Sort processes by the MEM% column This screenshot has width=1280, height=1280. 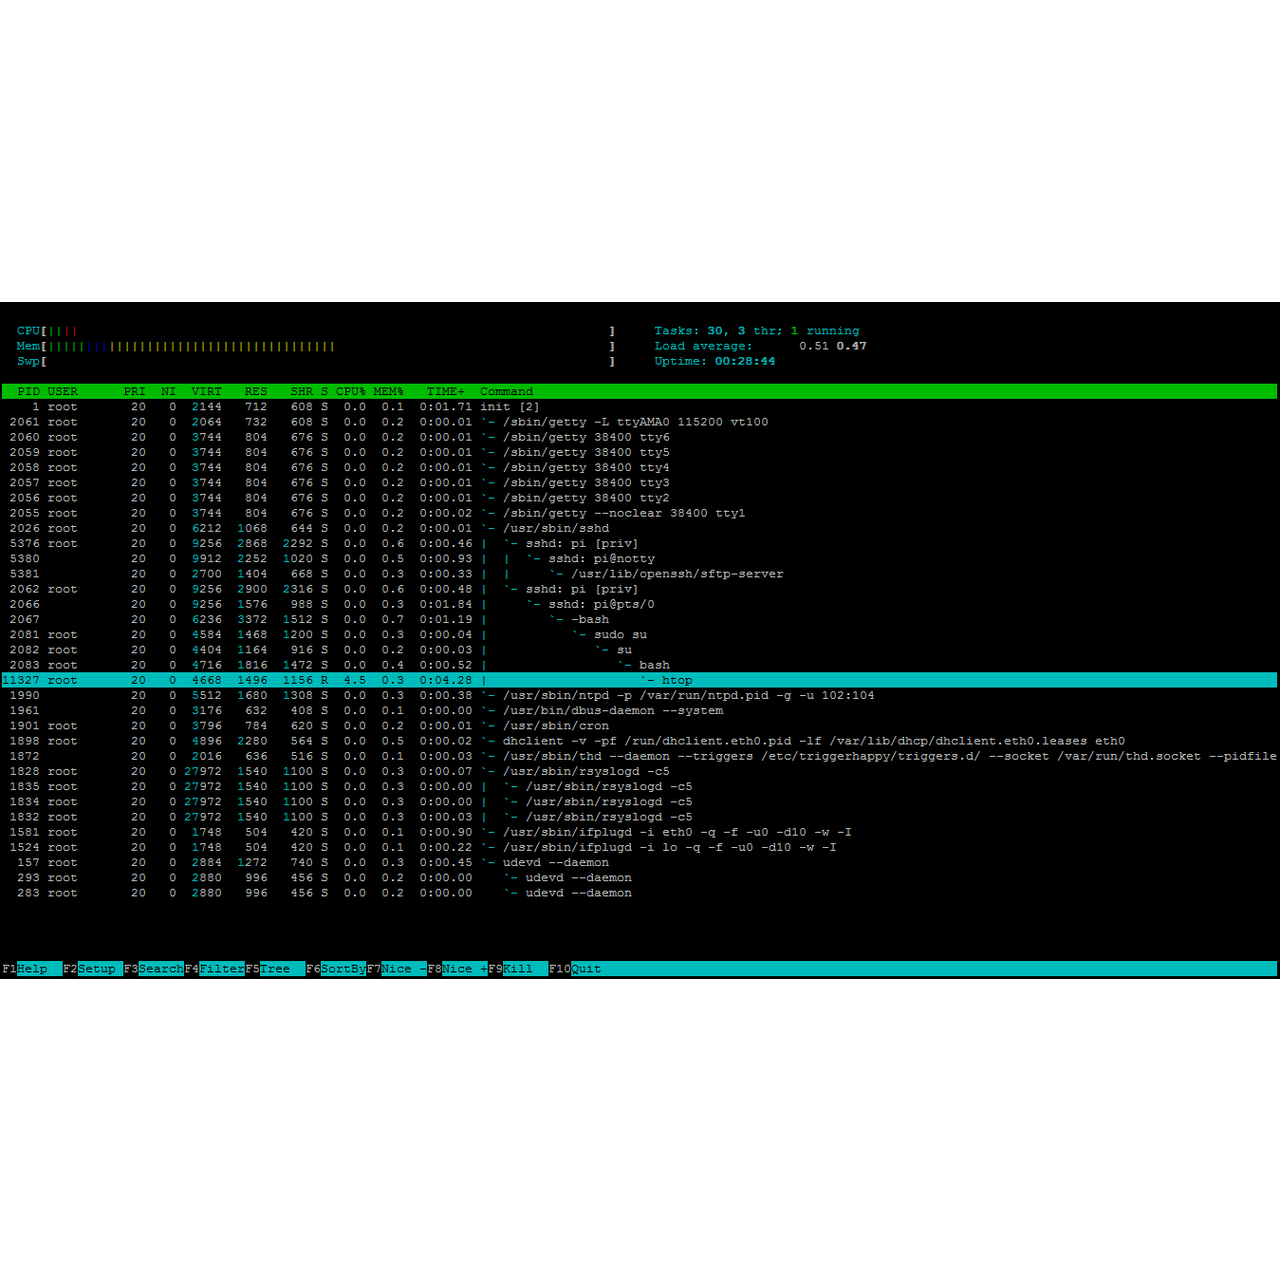click(389, 391)
